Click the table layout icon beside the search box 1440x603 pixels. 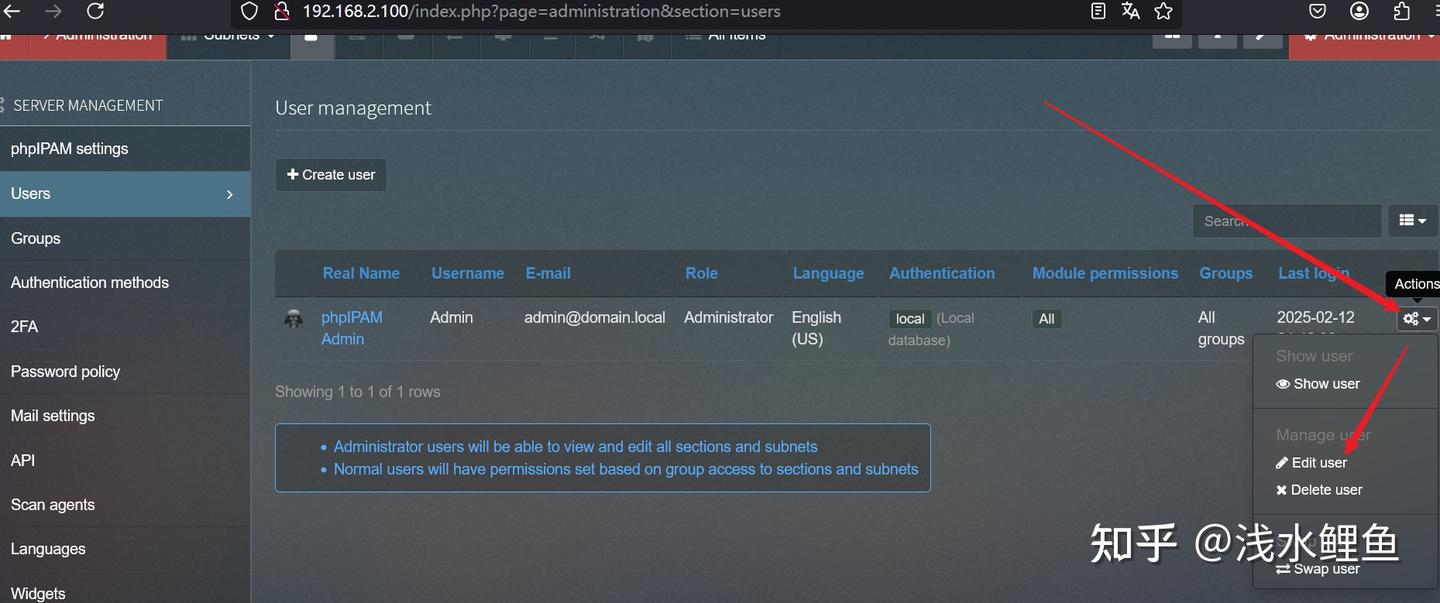coord(1412,220)
